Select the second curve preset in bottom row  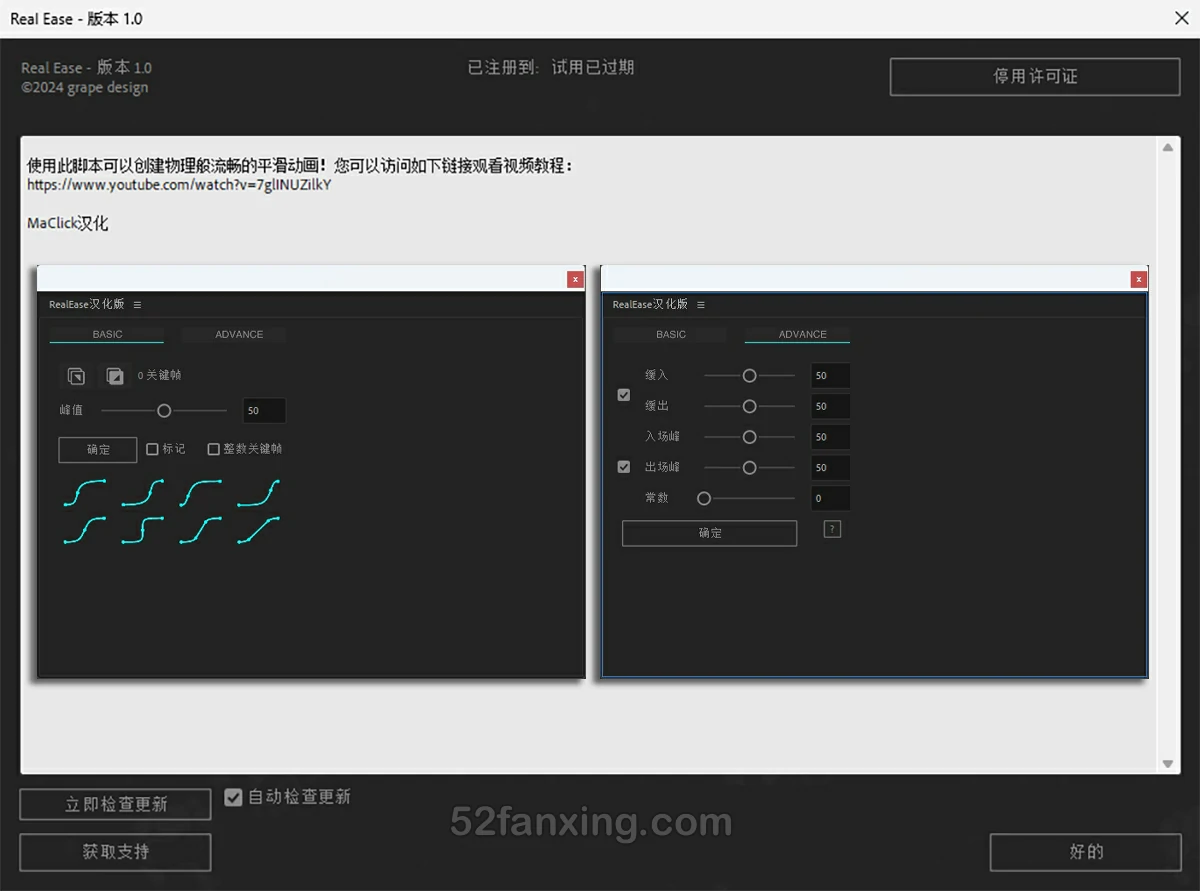pos(143,530)
